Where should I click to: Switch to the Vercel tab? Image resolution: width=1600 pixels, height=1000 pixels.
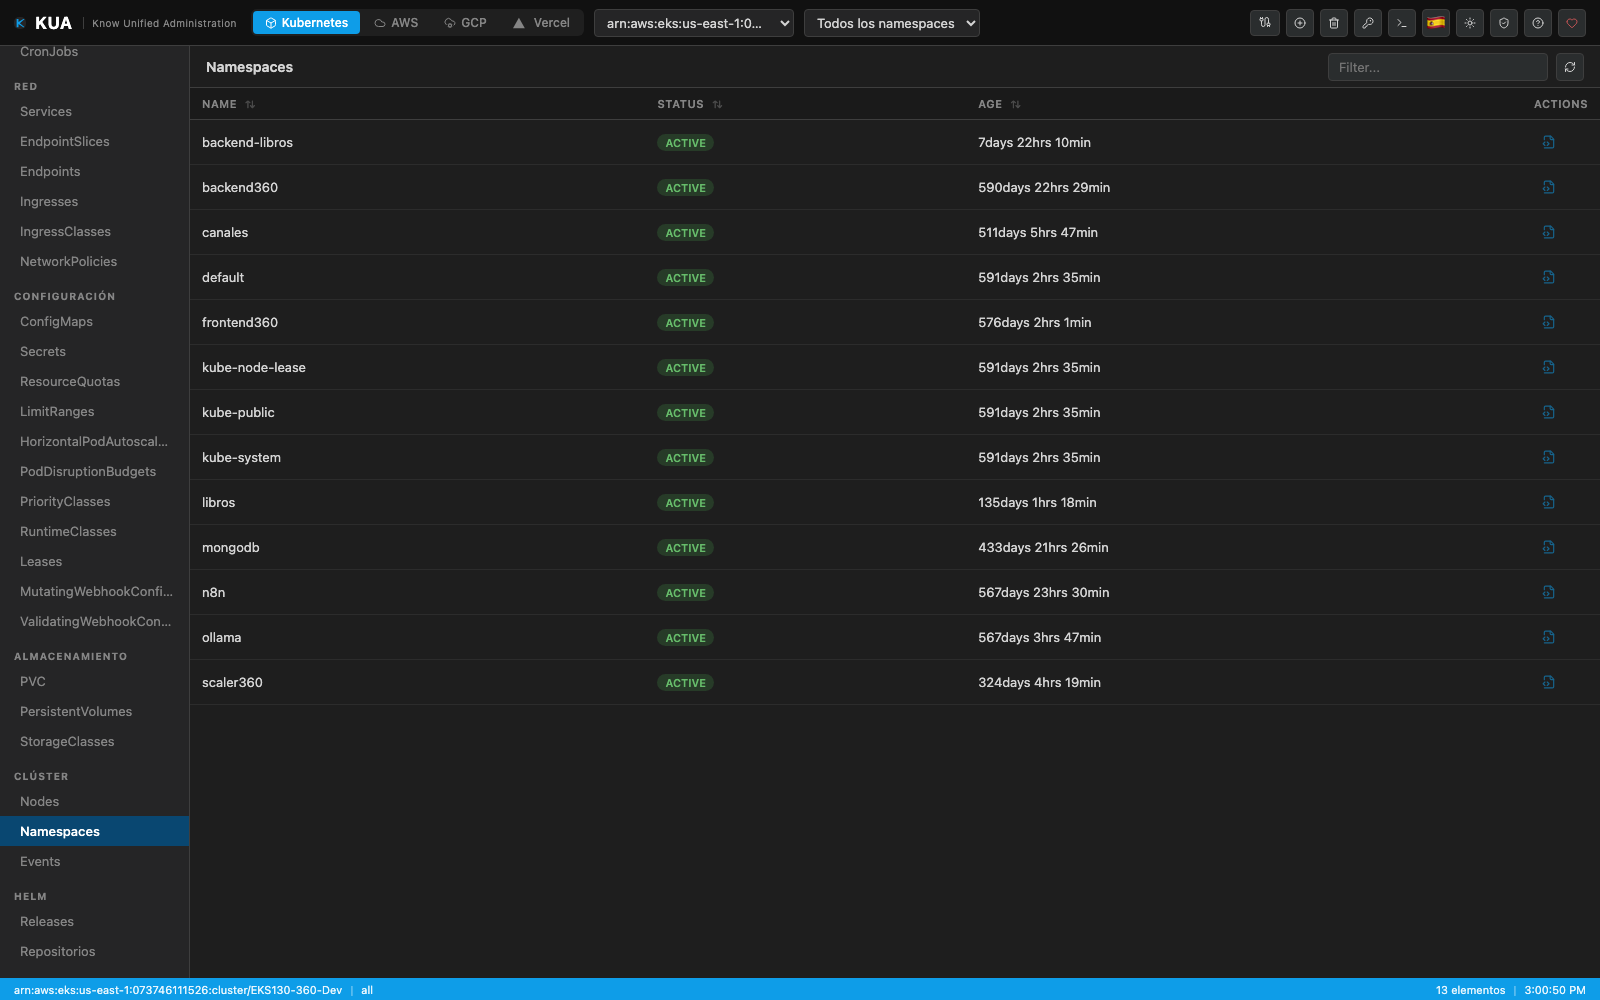click(541, 23)
